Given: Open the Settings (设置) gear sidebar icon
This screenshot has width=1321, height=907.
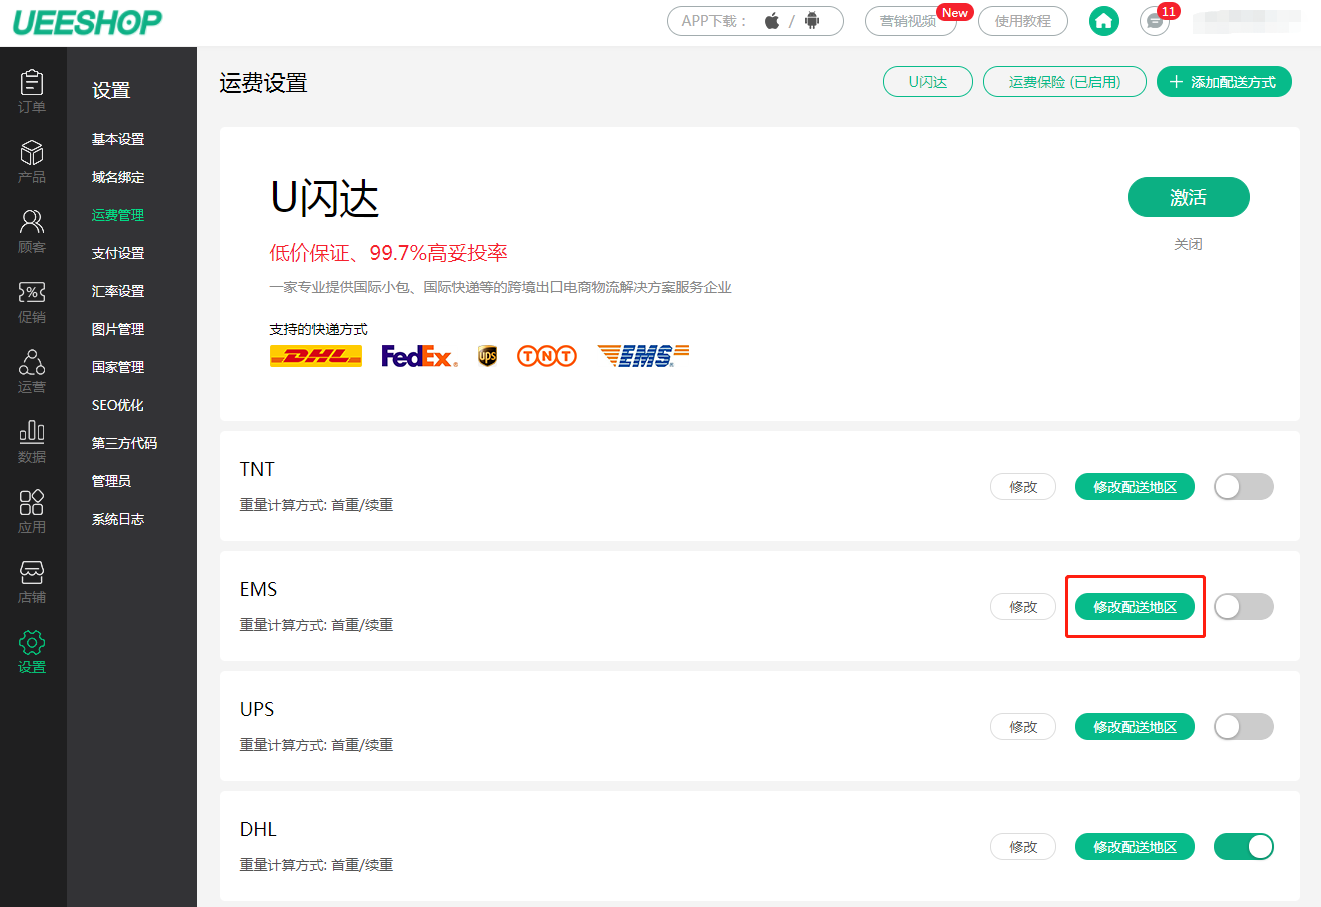Looking at the screenshot, I should [x=32, y=651].
